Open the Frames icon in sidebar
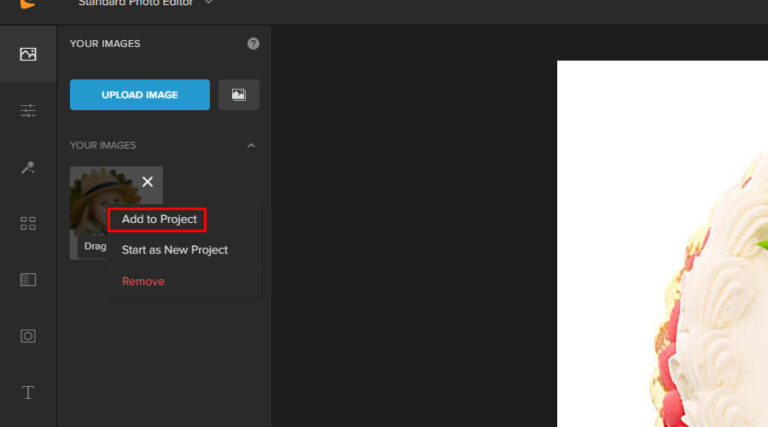 point(28,336)
